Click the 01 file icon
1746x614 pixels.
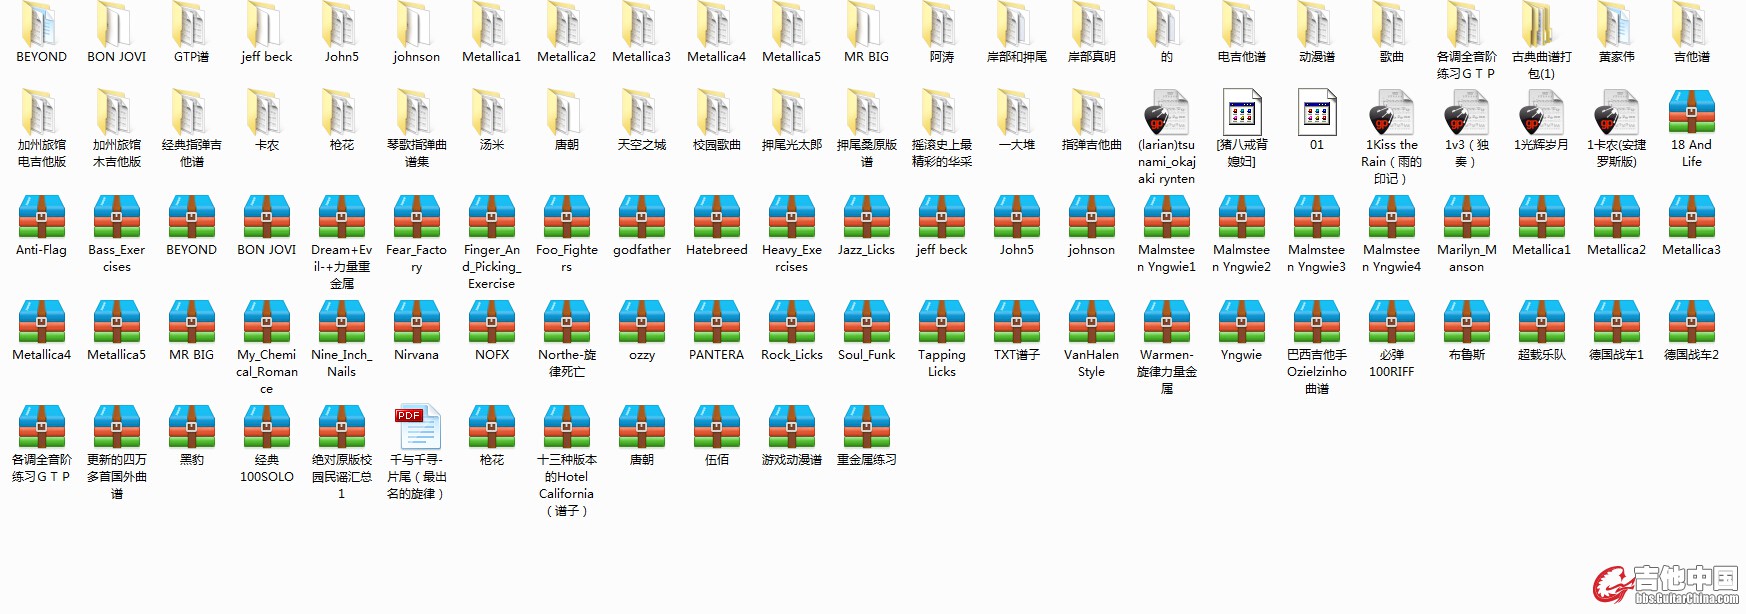pyautogui.click(x=1317, y=112)
